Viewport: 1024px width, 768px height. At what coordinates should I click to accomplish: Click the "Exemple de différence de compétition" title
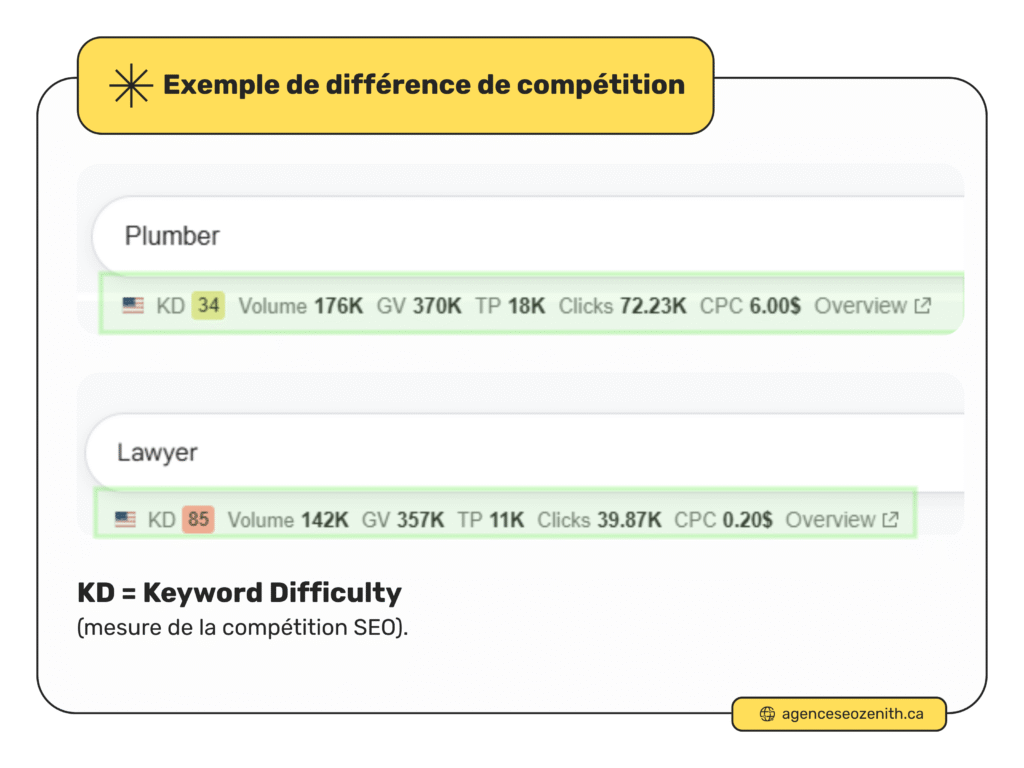424,85
